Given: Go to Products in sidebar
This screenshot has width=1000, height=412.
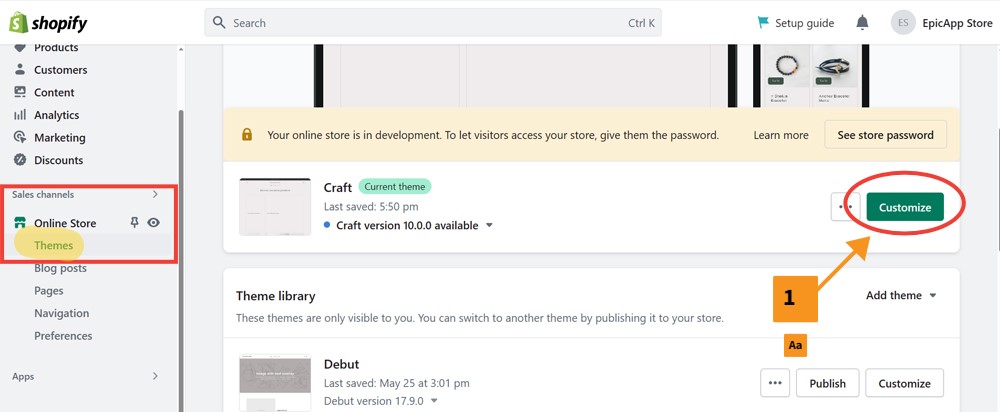Looking at the screenshot, I should click(56, 47).
